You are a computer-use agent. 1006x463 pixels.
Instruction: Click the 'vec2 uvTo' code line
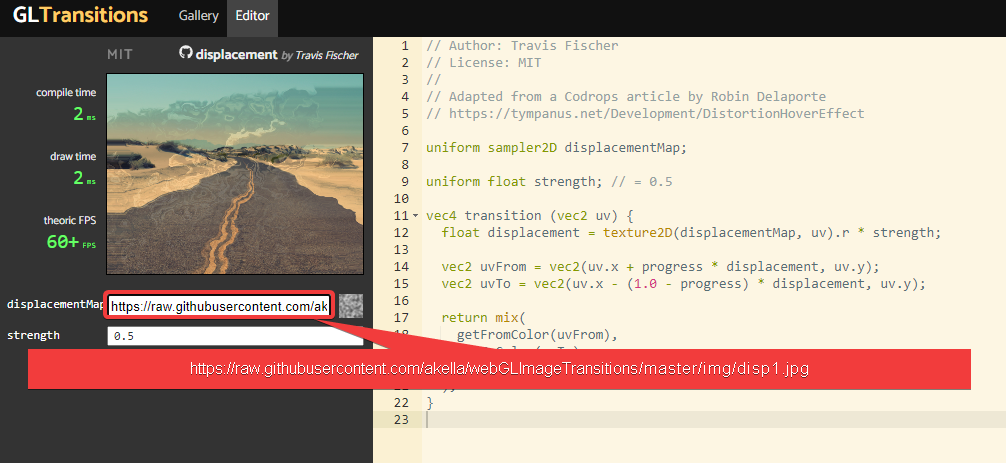[683, 283]
